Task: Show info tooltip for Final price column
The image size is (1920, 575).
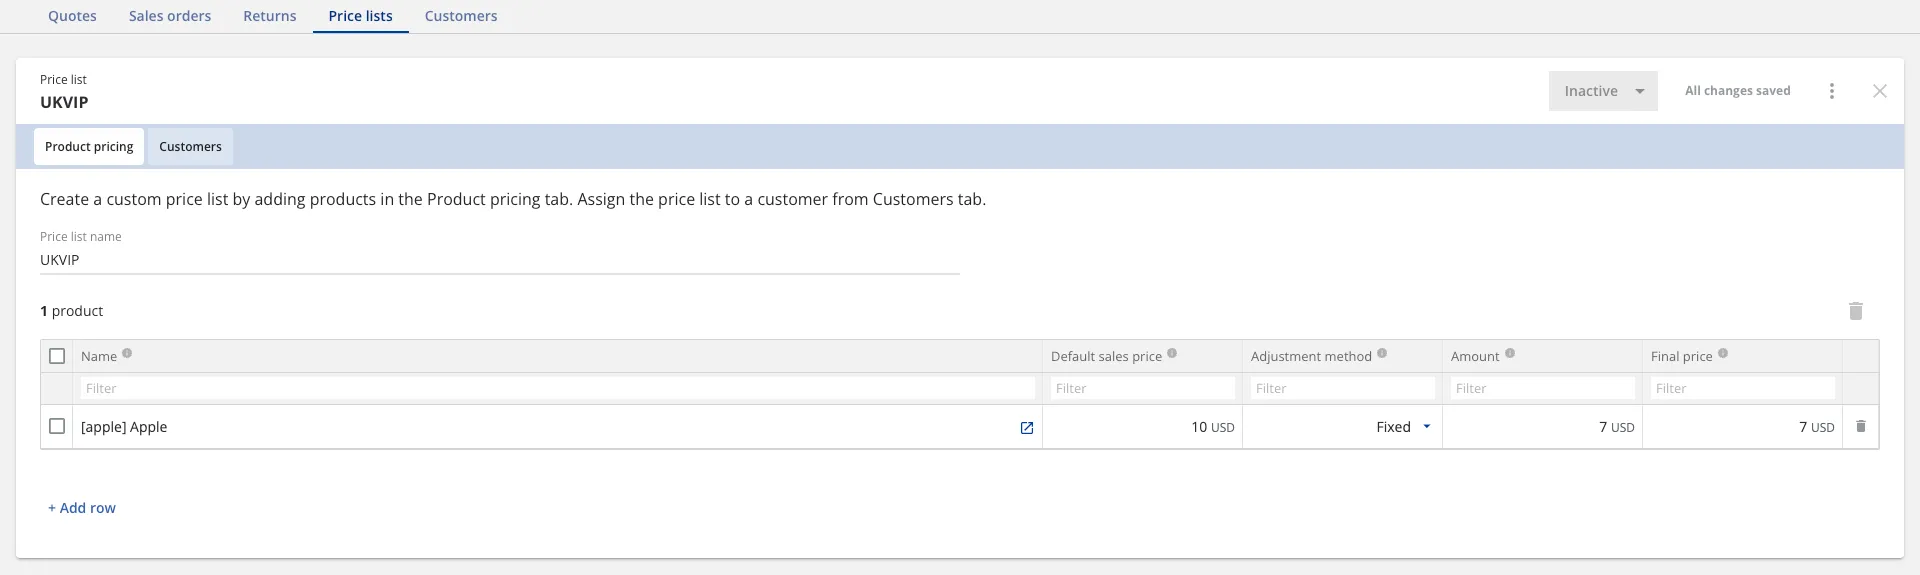Action: click(1723, 353)
